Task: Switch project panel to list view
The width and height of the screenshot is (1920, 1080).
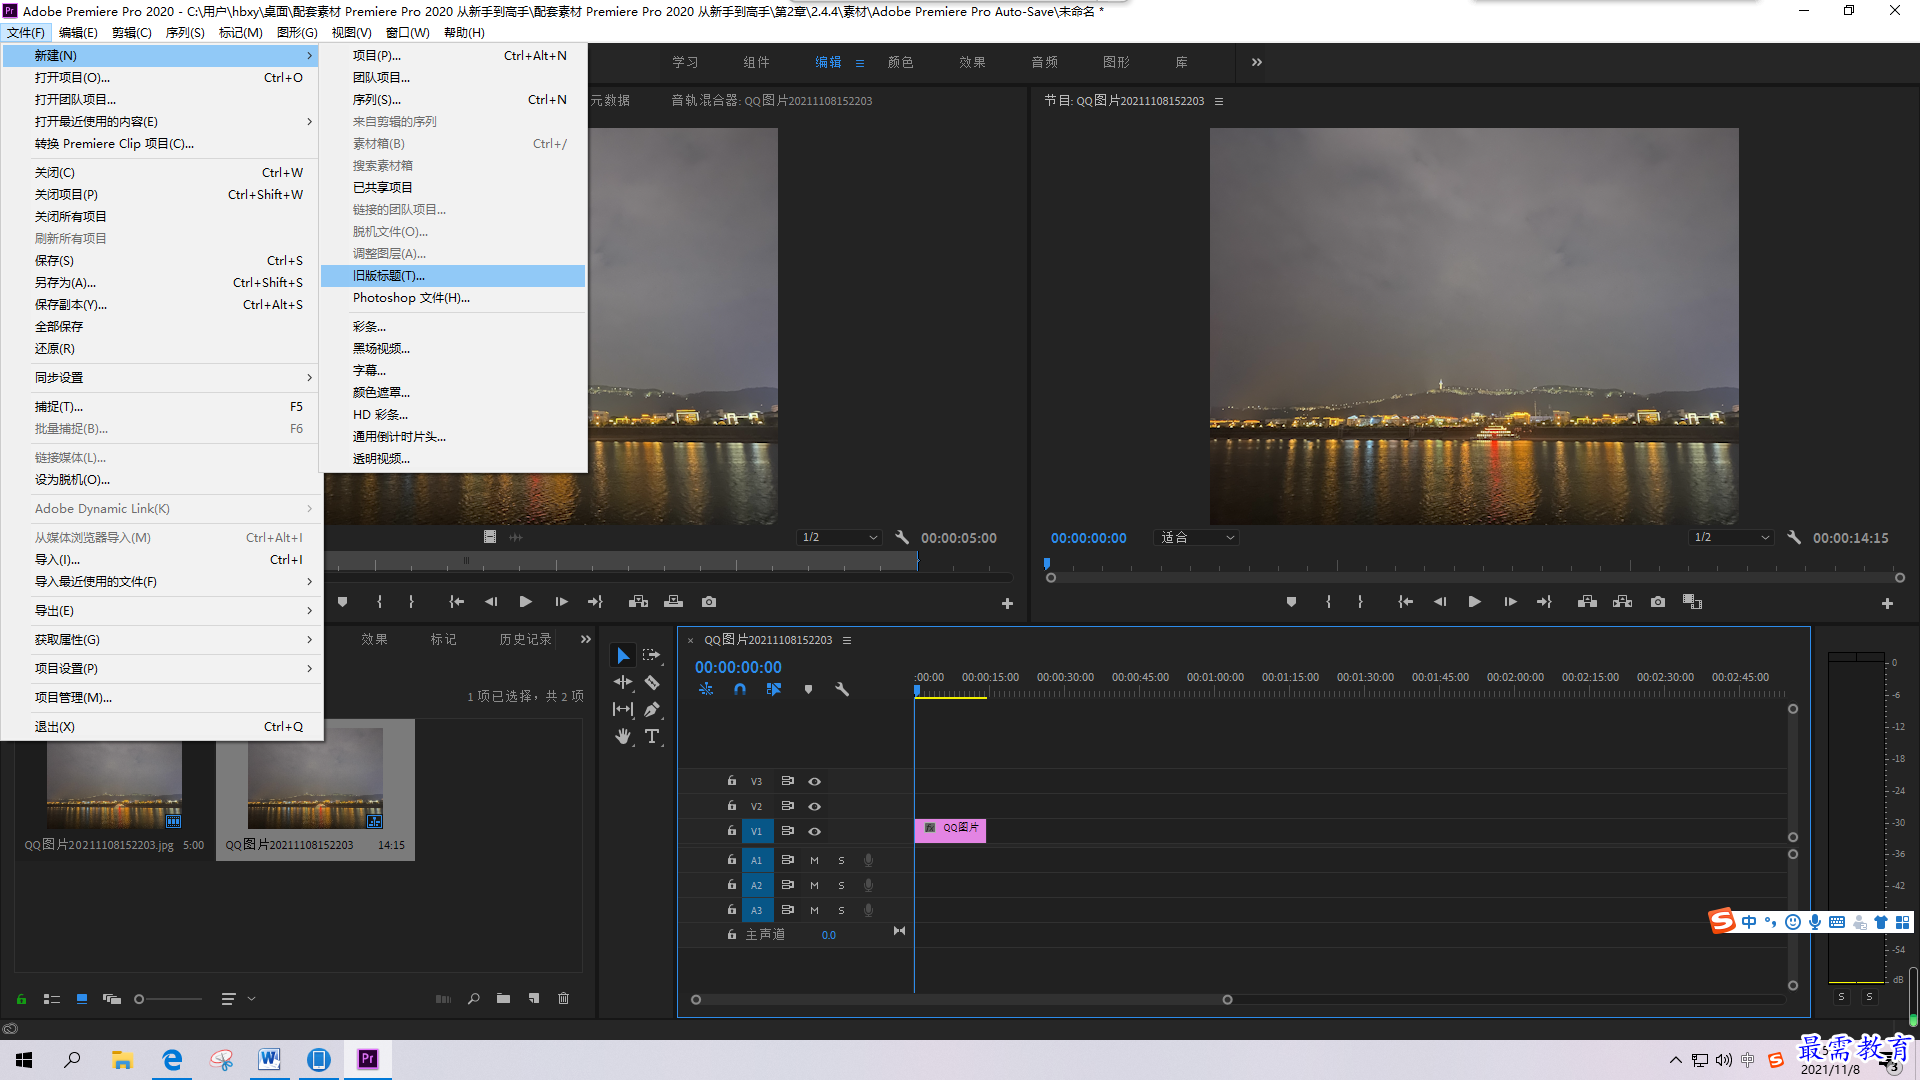Action: (x=52, y=998)
